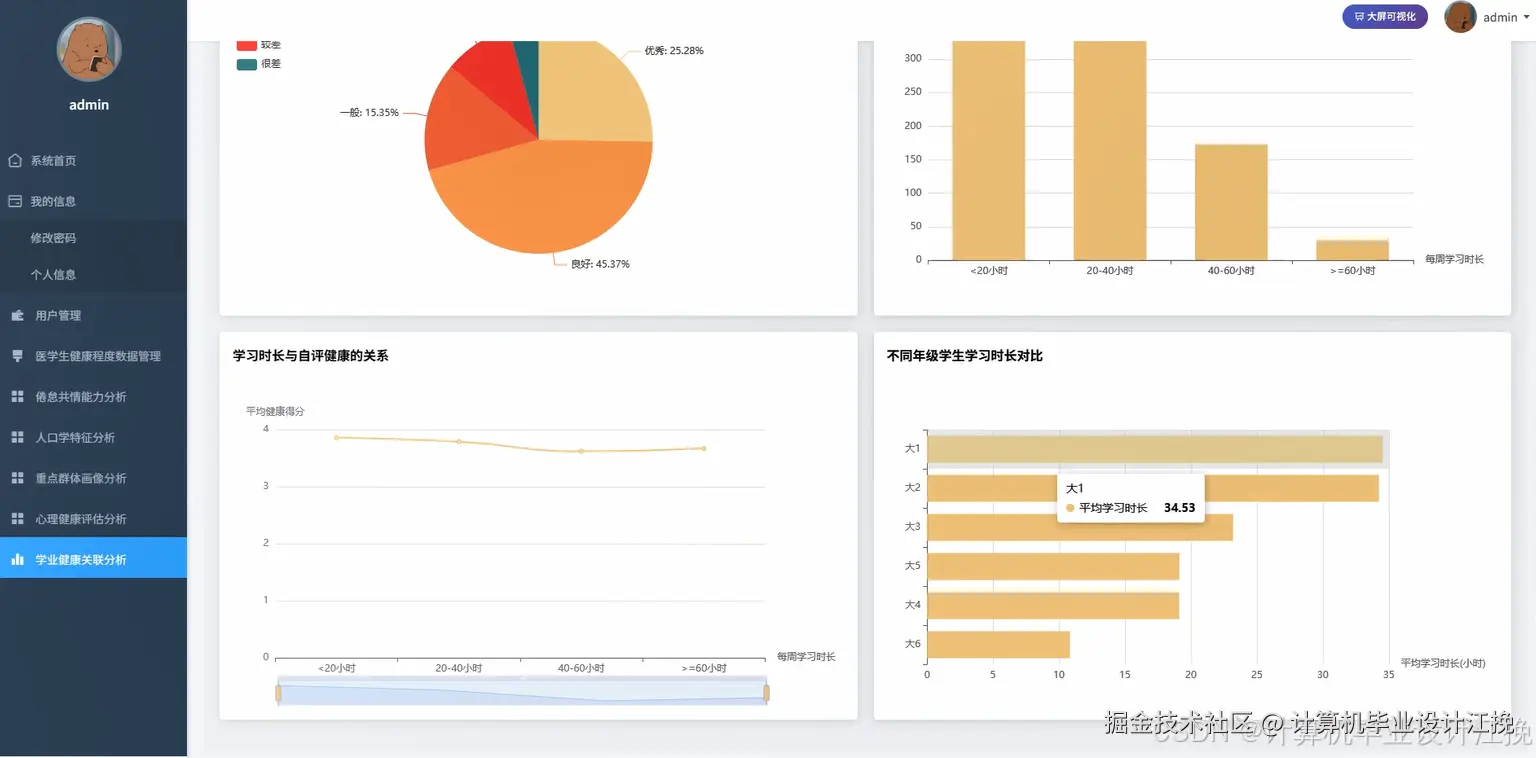Click the icon beside 医学生健康程度数据管理
Viewport: 1536px width, 758px height.
[17, 356]
